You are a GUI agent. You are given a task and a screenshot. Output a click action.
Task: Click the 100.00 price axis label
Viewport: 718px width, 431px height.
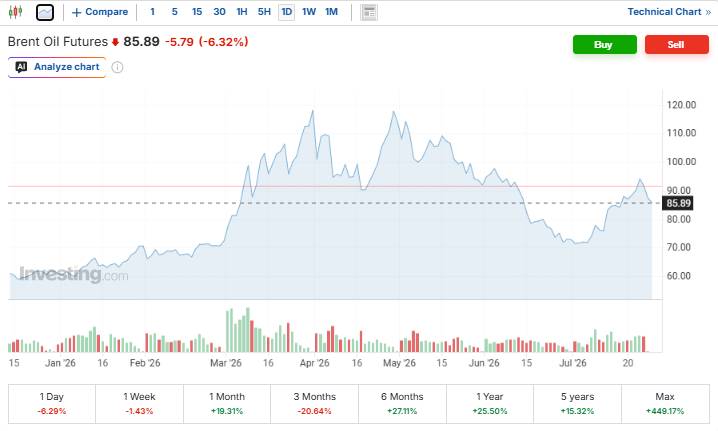(x=681, y=162)
